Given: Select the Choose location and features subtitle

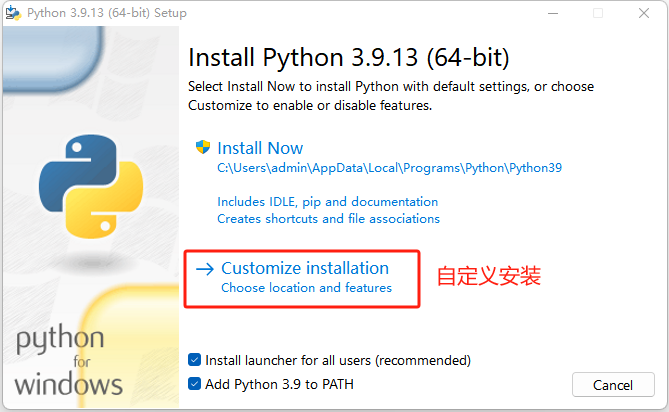Looking at the screenshot, I should [306, 288].
